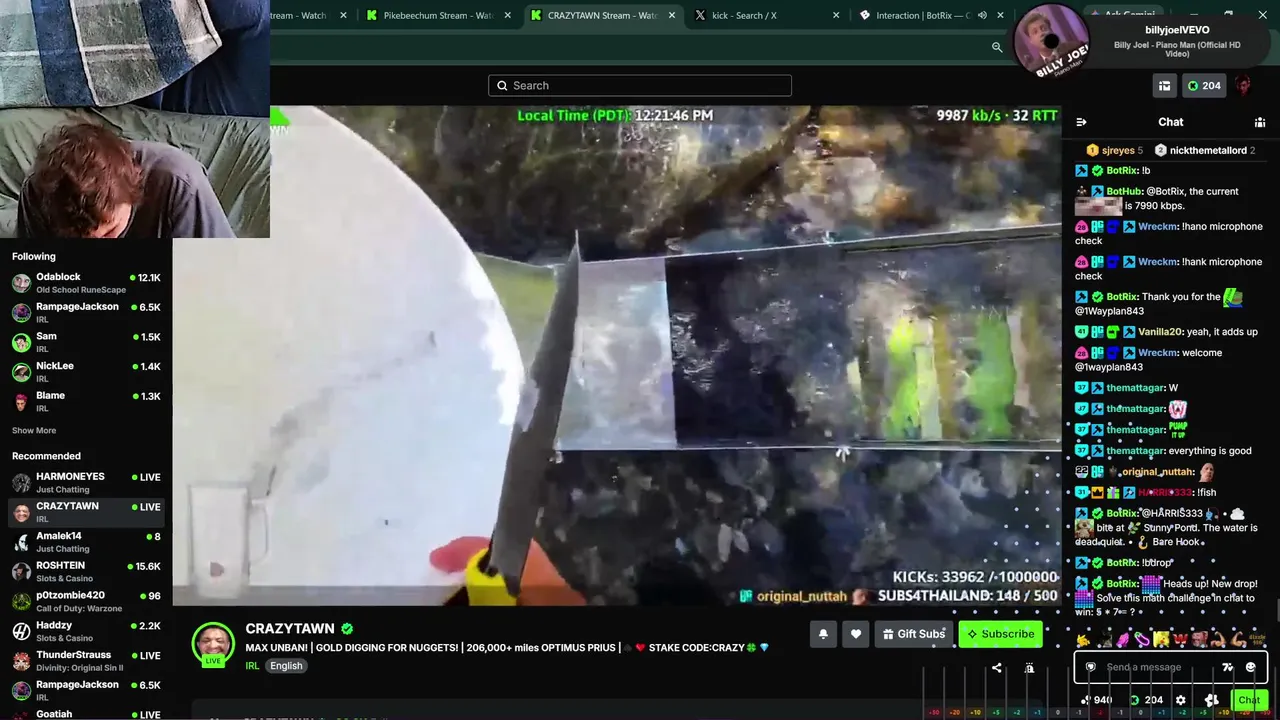Close the Pikebeechum Stream tab
This screenshot has width=1280, height=720.
(x=507, y=15)
